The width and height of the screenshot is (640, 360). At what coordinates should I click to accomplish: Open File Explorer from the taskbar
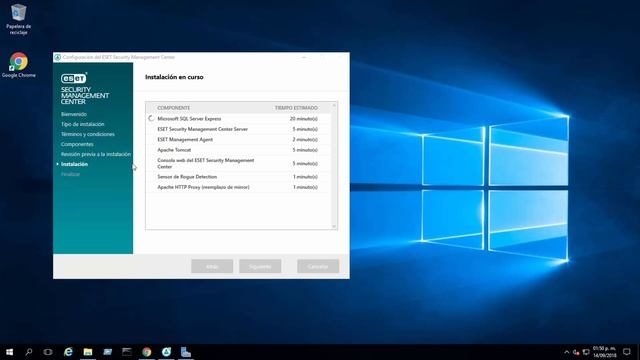click(x=88, y=352)
